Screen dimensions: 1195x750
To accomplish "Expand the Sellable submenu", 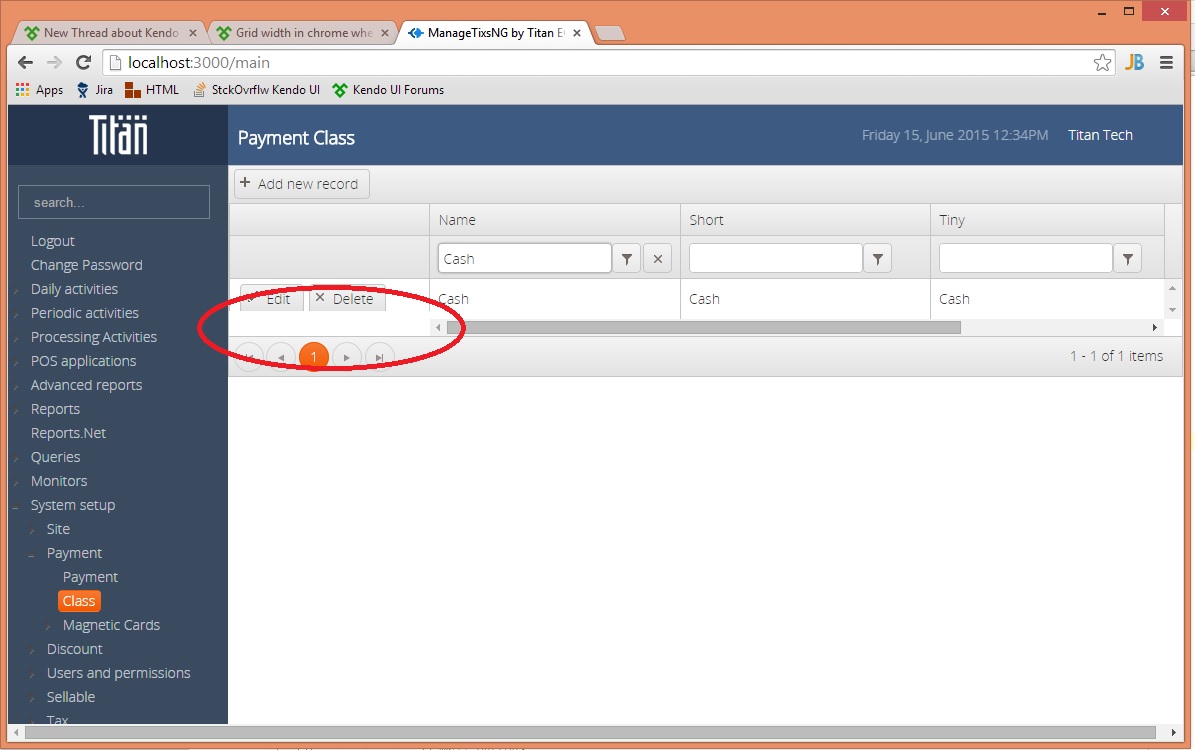I will pyautogui.click(x=71, y=697).
